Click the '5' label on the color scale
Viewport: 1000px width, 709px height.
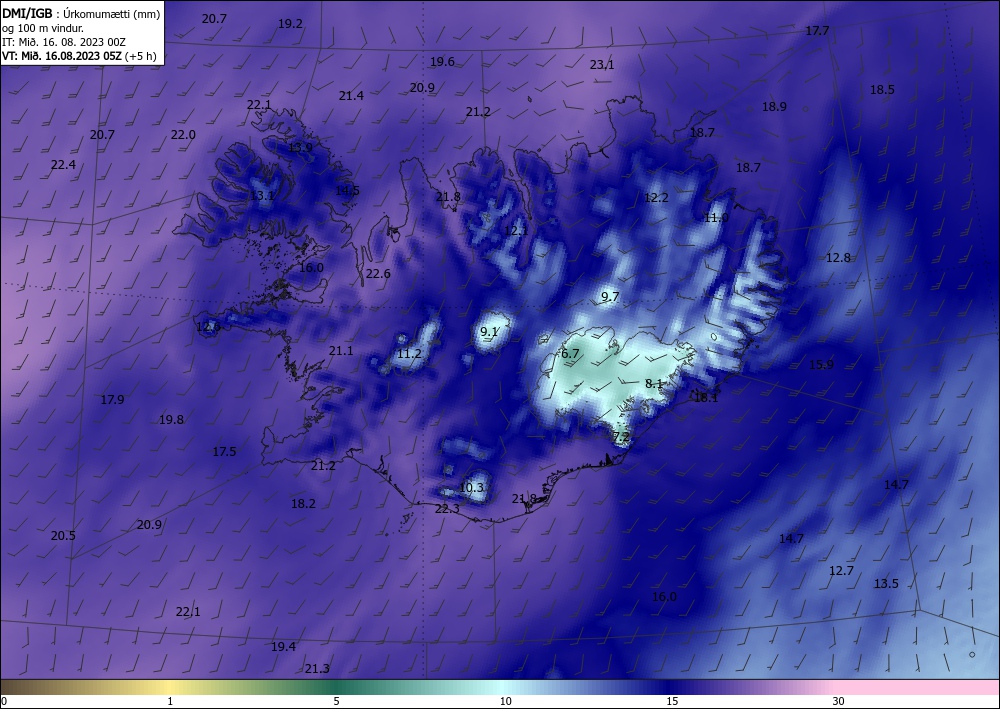tap(336, 701)
